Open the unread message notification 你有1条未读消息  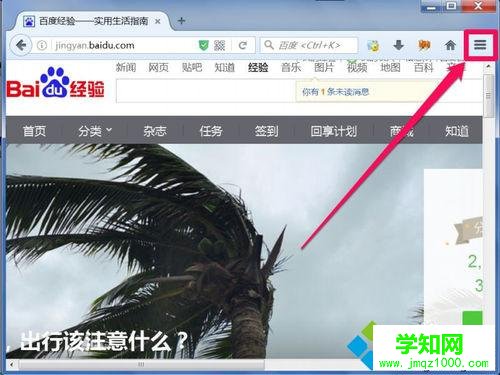[335, 91]
